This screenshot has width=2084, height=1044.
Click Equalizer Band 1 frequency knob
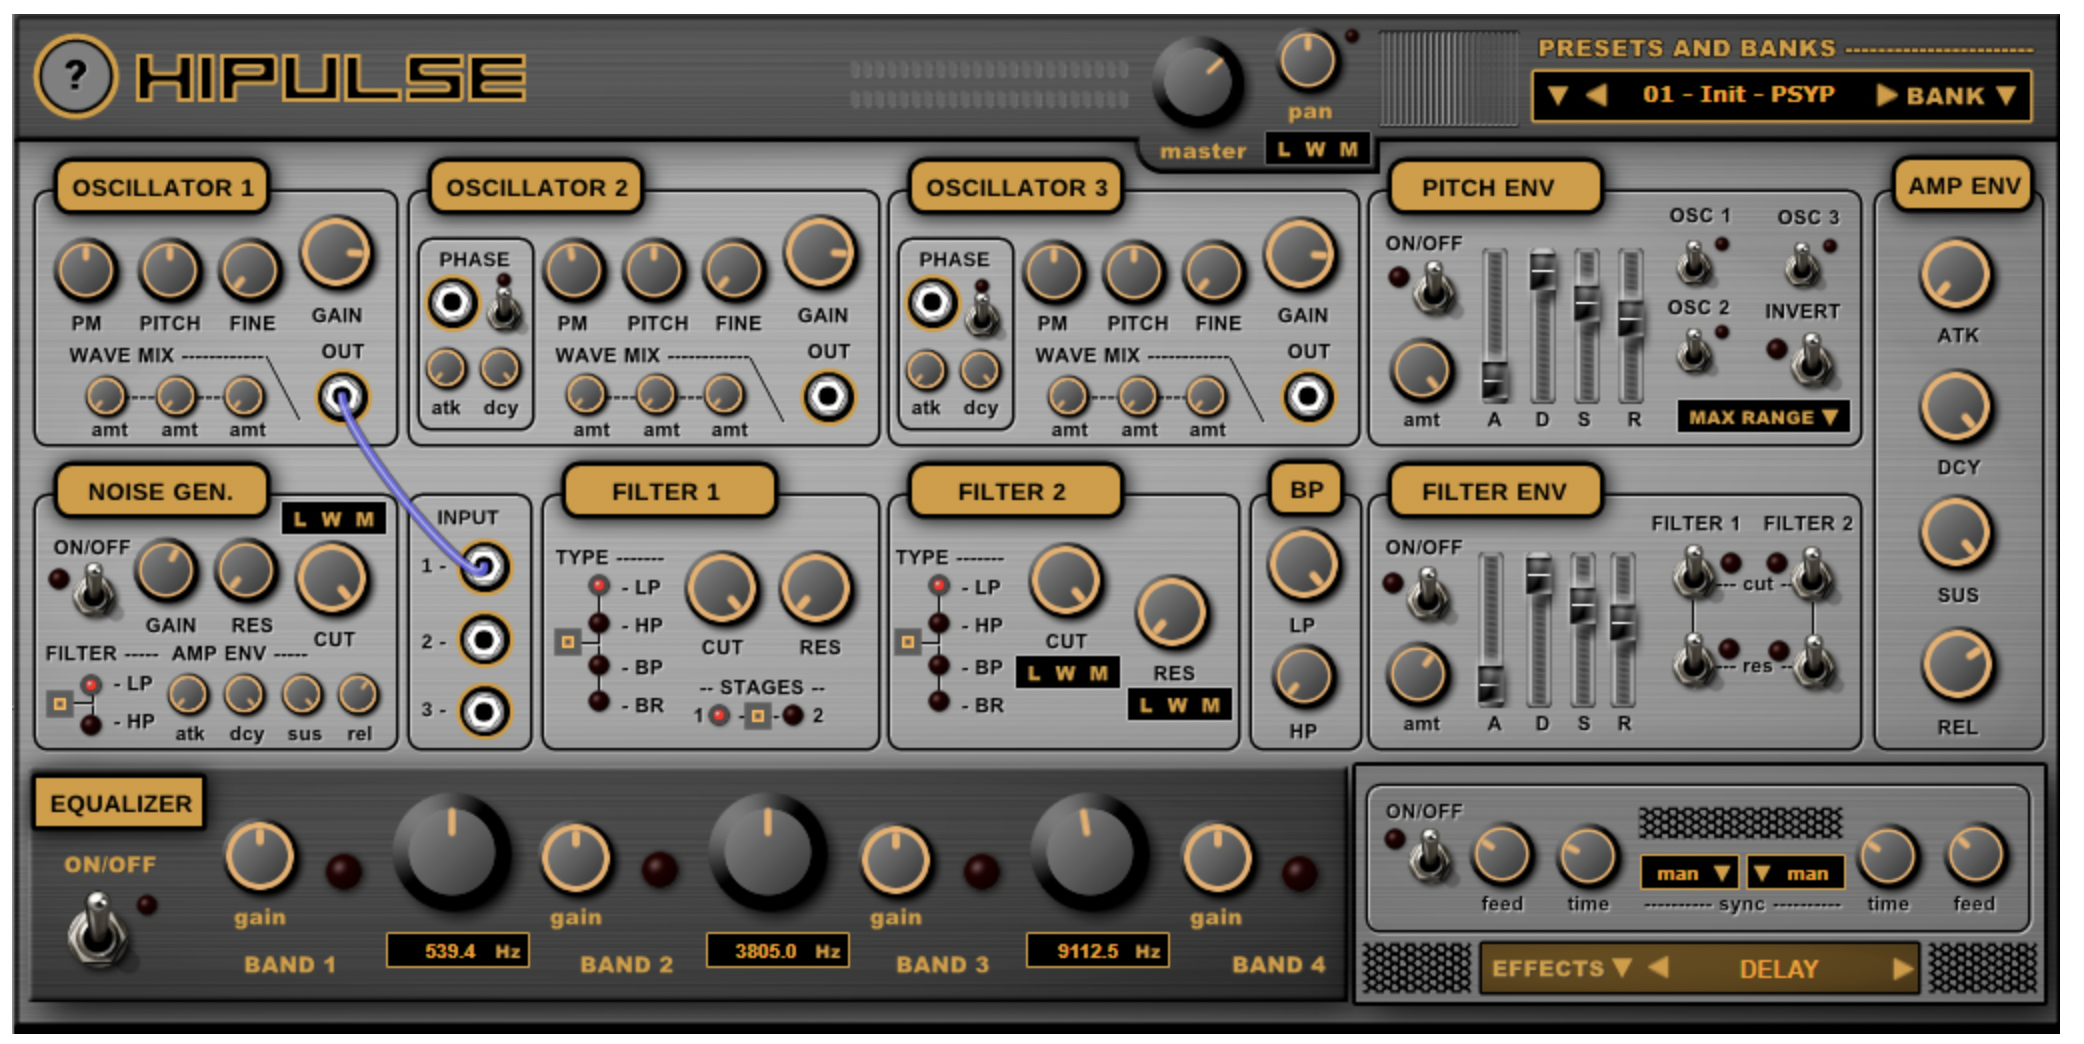click(452, 851)
